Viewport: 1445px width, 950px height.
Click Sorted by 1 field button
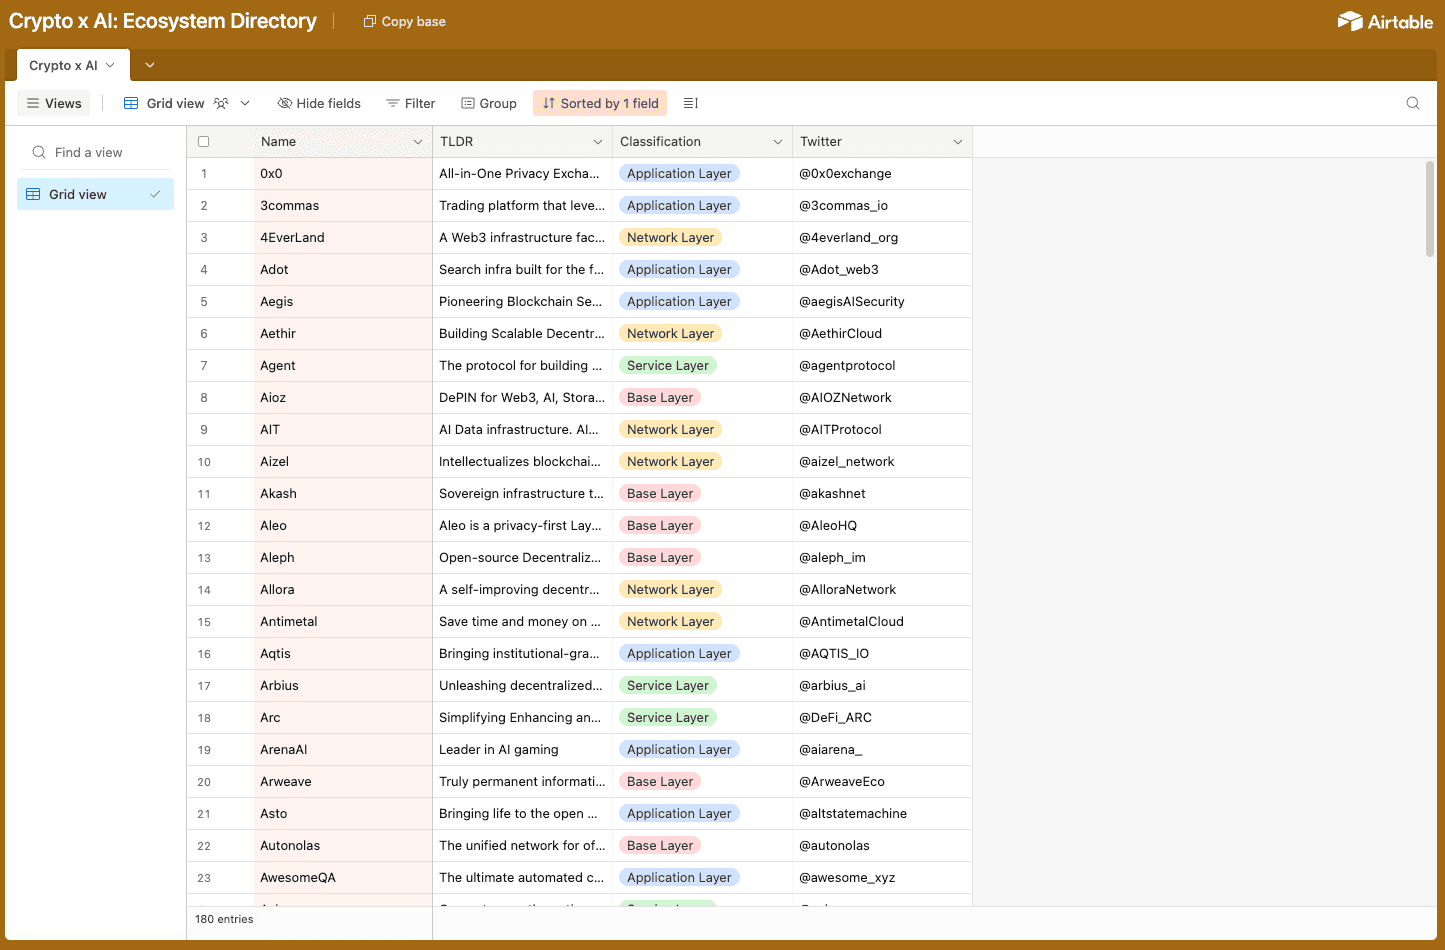600,103
